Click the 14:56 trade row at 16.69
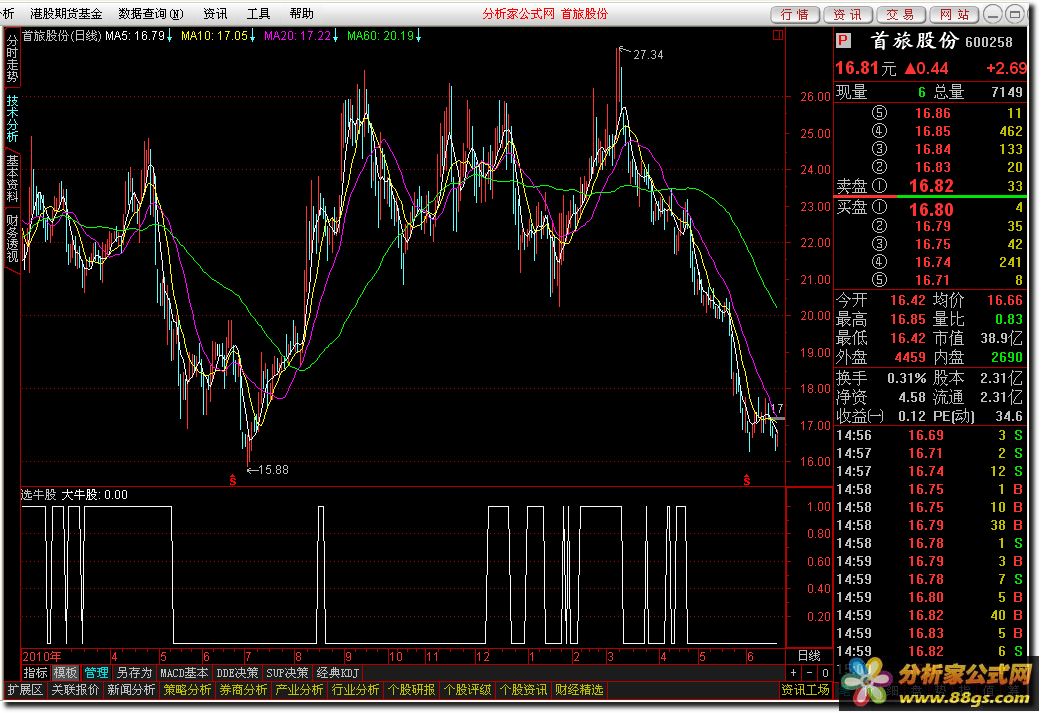This screenshot has width=1041, height=713. 930,436
